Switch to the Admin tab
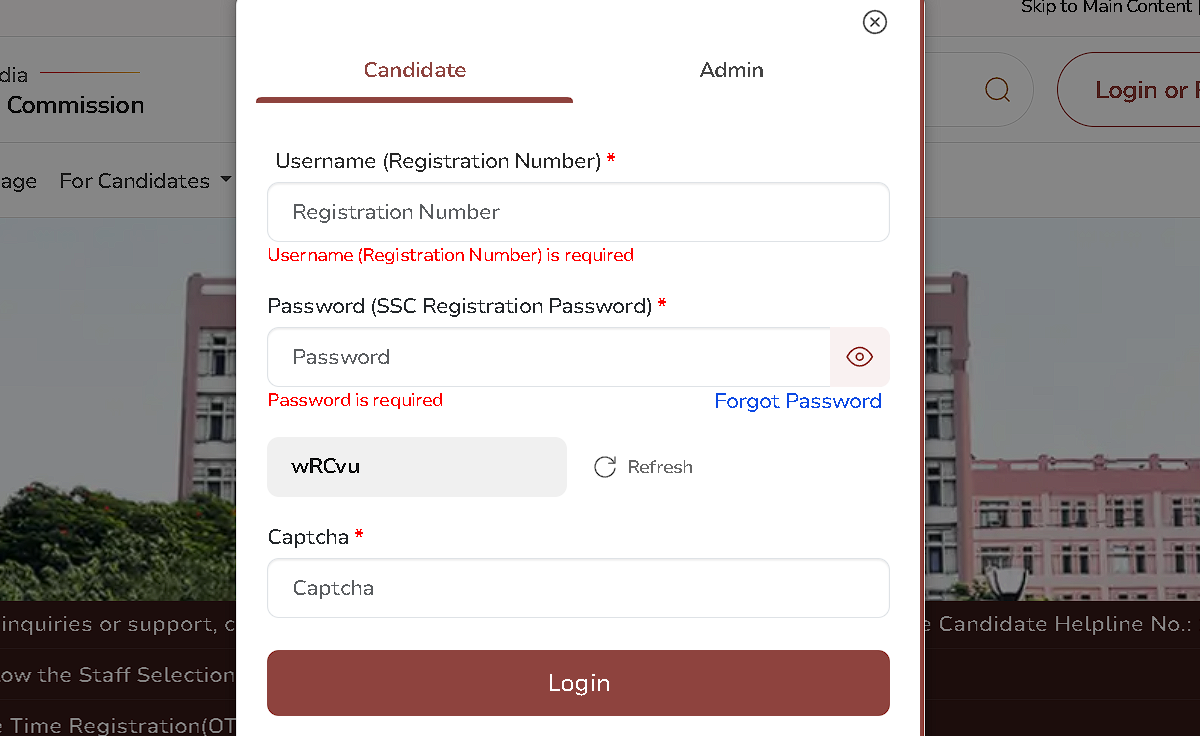Screen dimensions: 1200x736 pos(731,70)
